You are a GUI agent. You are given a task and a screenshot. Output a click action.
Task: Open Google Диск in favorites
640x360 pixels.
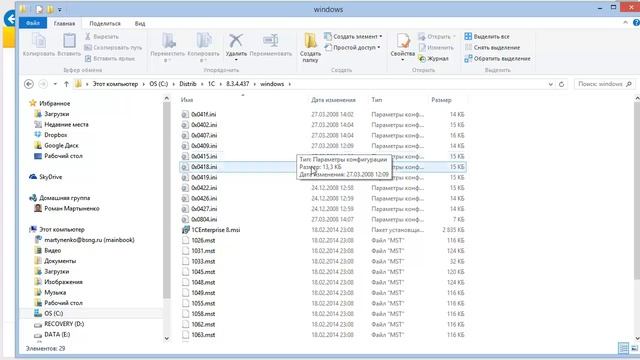61,145
